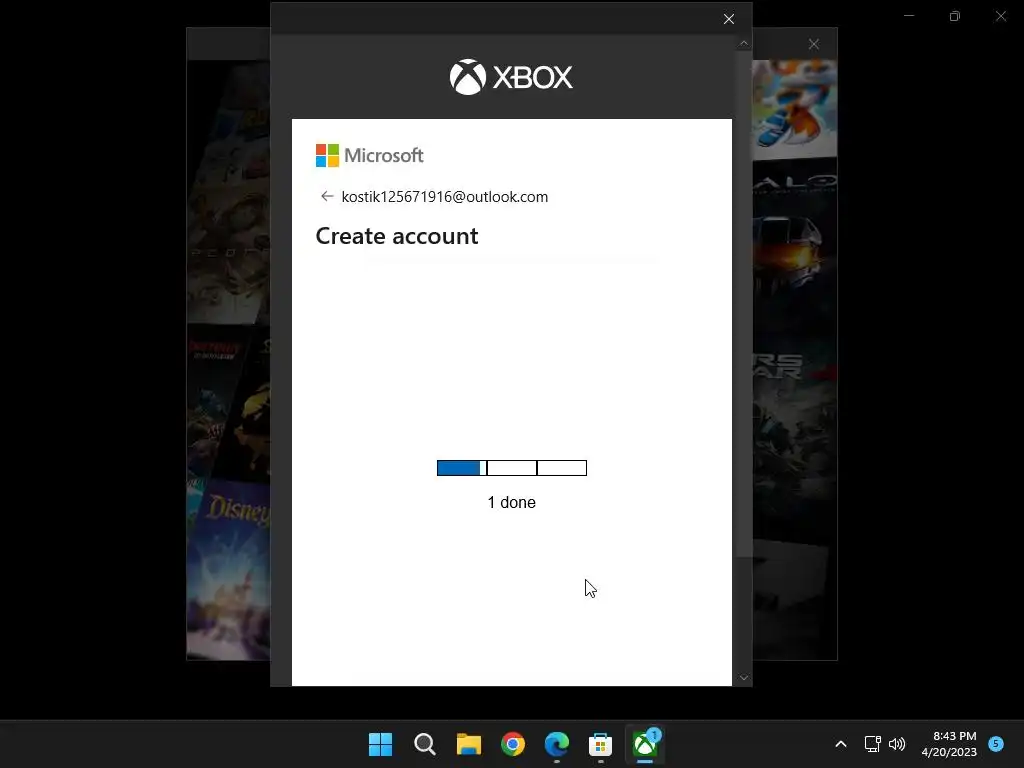Close the background Xbox window behind the dialog
Screen dimensions: 1024x768
[x=814, y=44]
